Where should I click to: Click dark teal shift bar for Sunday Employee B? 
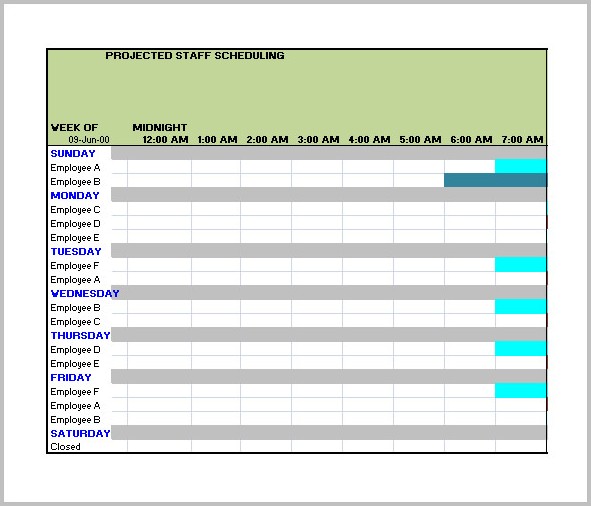495,180
